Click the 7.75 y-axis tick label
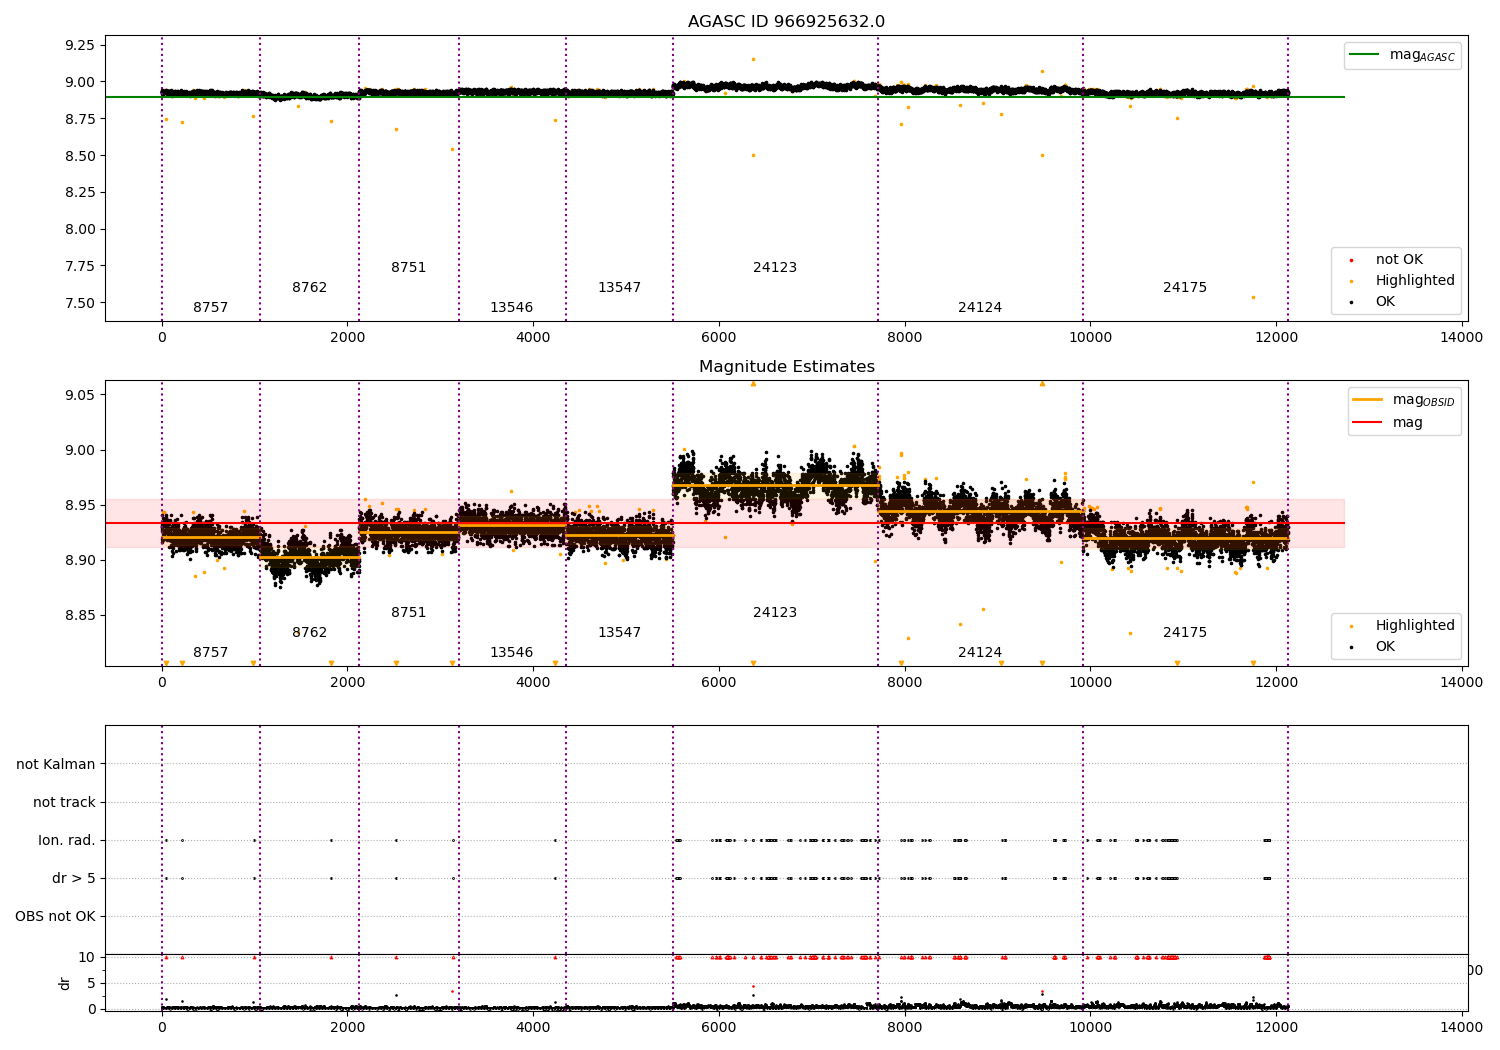This screenshot has width=1500, height=1050. tap(80, 266)
